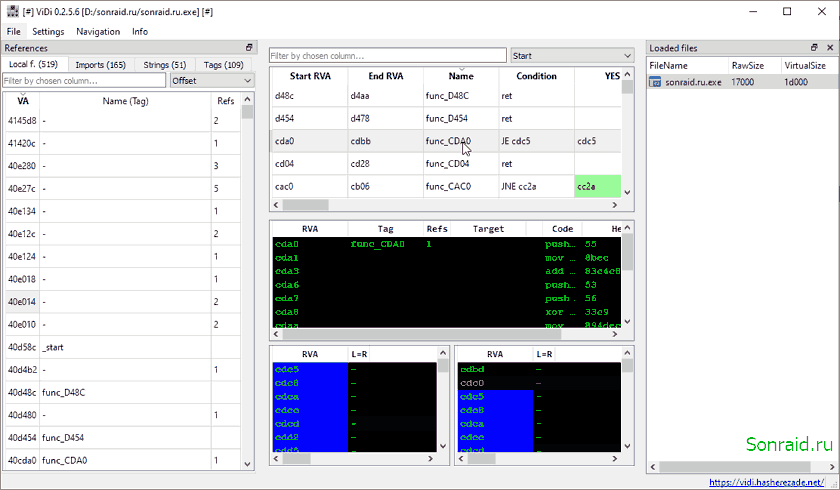Open the Navigation menu
Image resolution: width=840 pixels, height=490 pixels.
click(98, 32)
